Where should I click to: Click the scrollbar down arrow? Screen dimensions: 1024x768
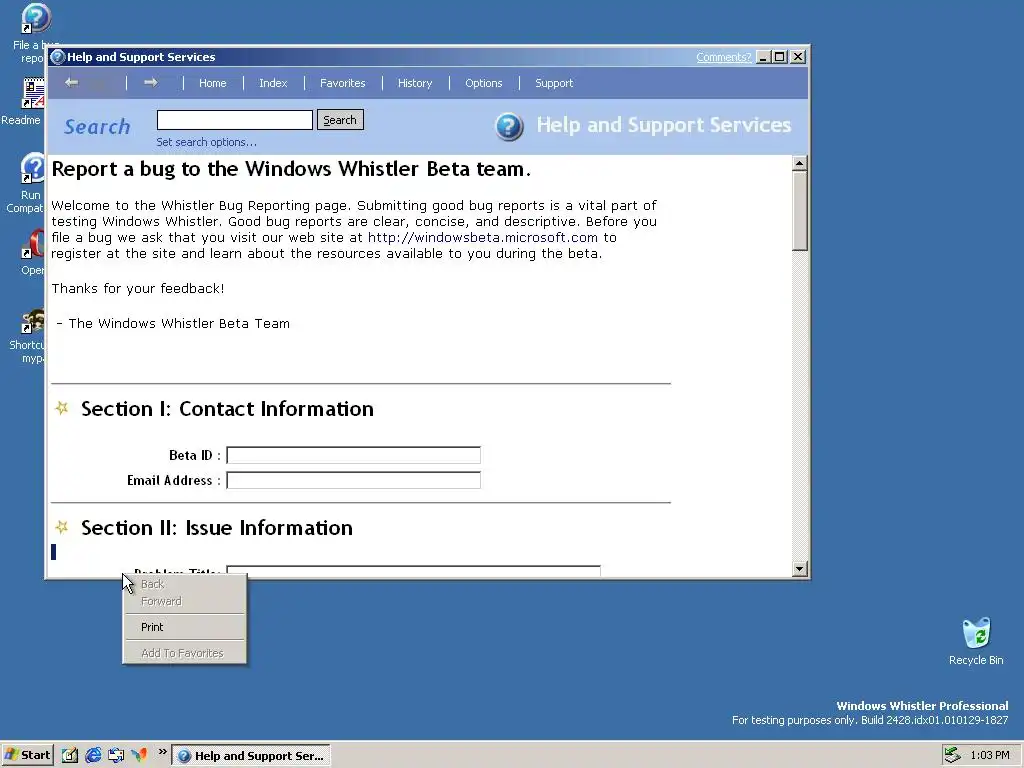(x=799, y=568)
